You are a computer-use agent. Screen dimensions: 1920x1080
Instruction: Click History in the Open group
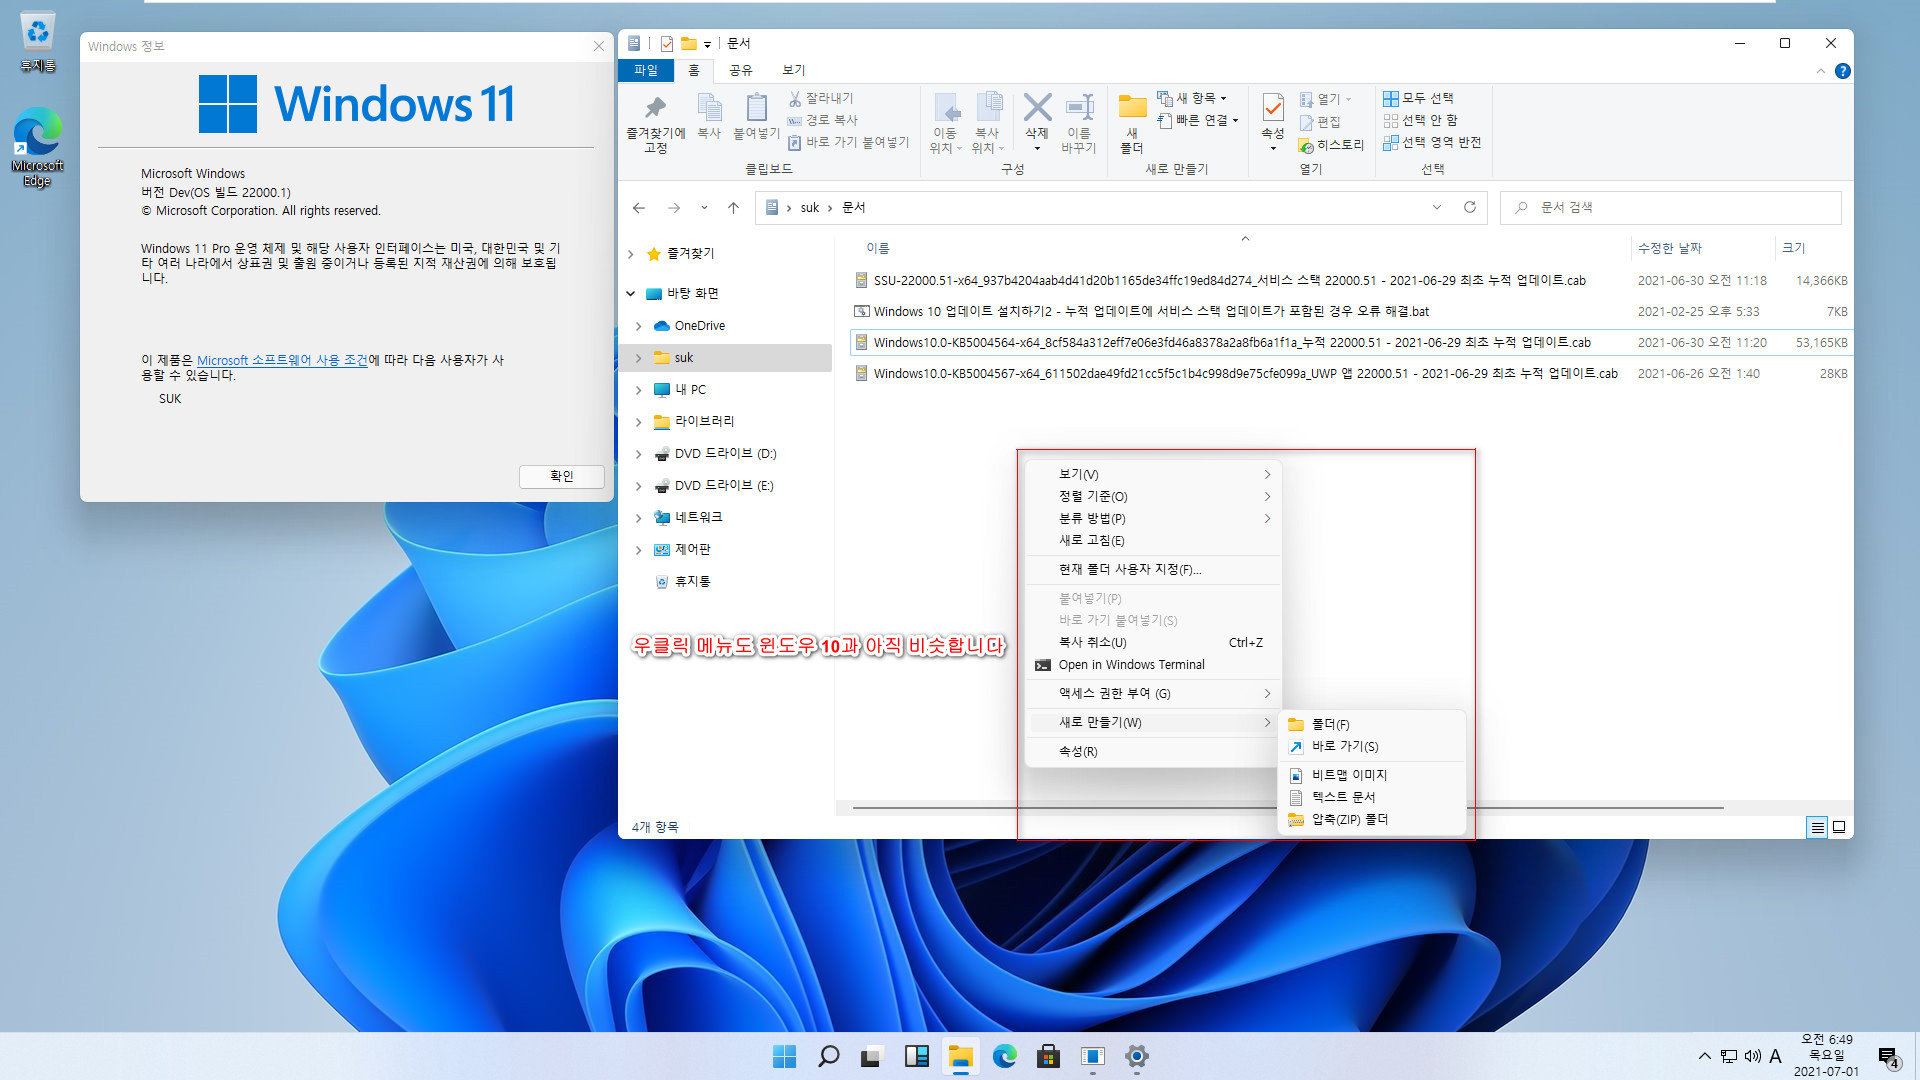pyautogui.click(x=1331, y=145)
